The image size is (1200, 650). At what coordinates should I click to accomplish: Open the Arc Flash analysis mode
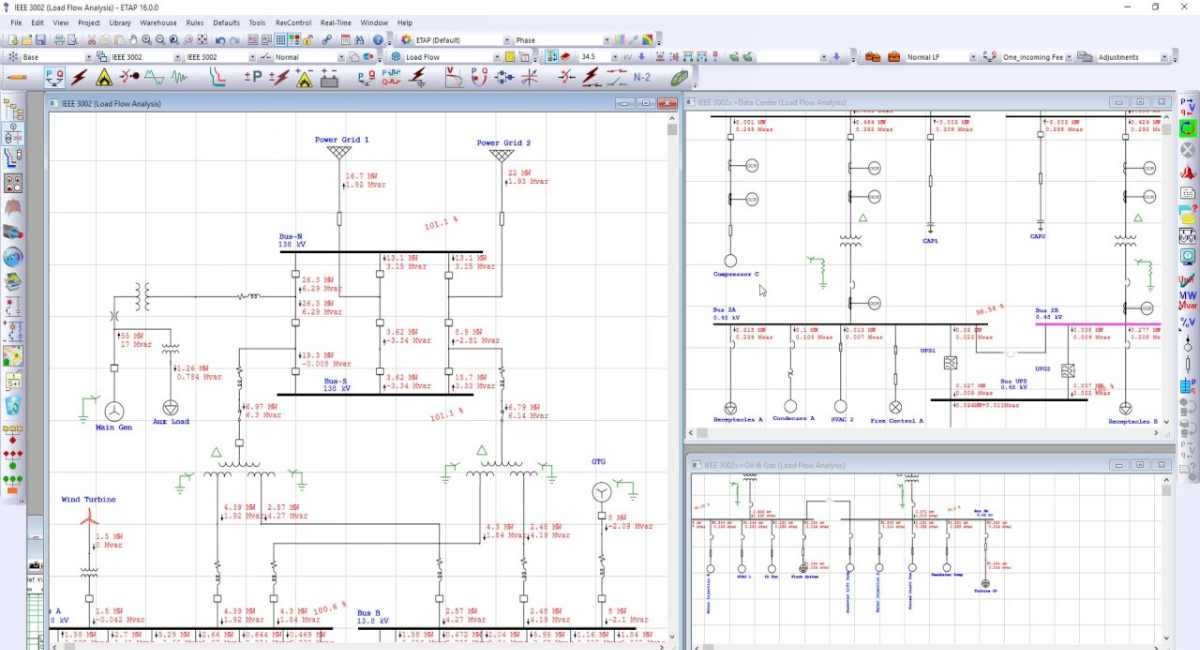click(x=103, y=77)
